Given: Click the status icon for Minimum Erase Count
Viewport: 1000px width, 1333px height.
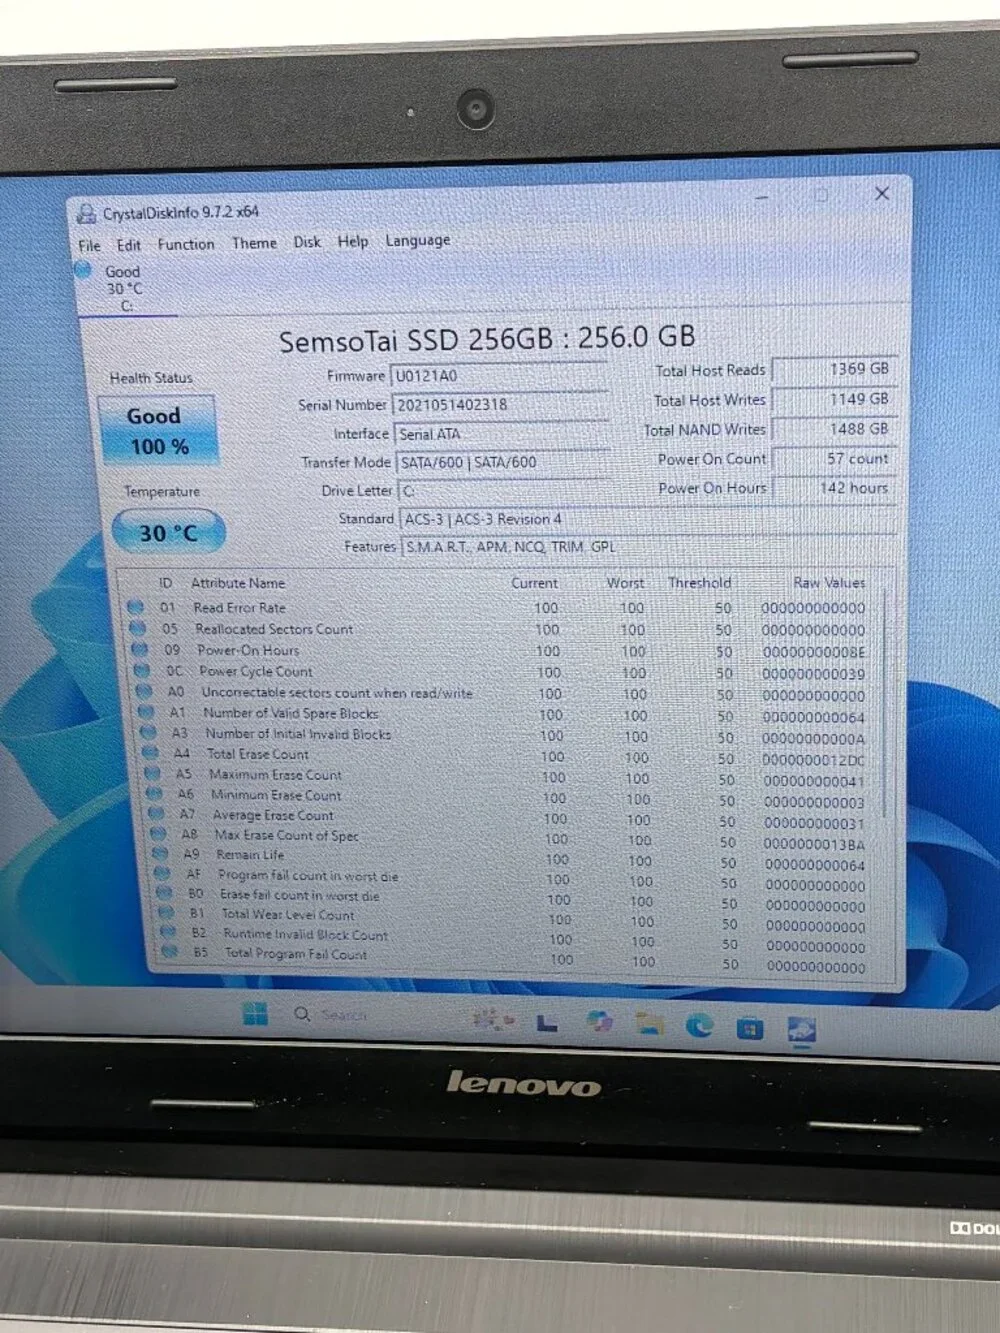Looking at the screenshot, I should coord(154,794).
